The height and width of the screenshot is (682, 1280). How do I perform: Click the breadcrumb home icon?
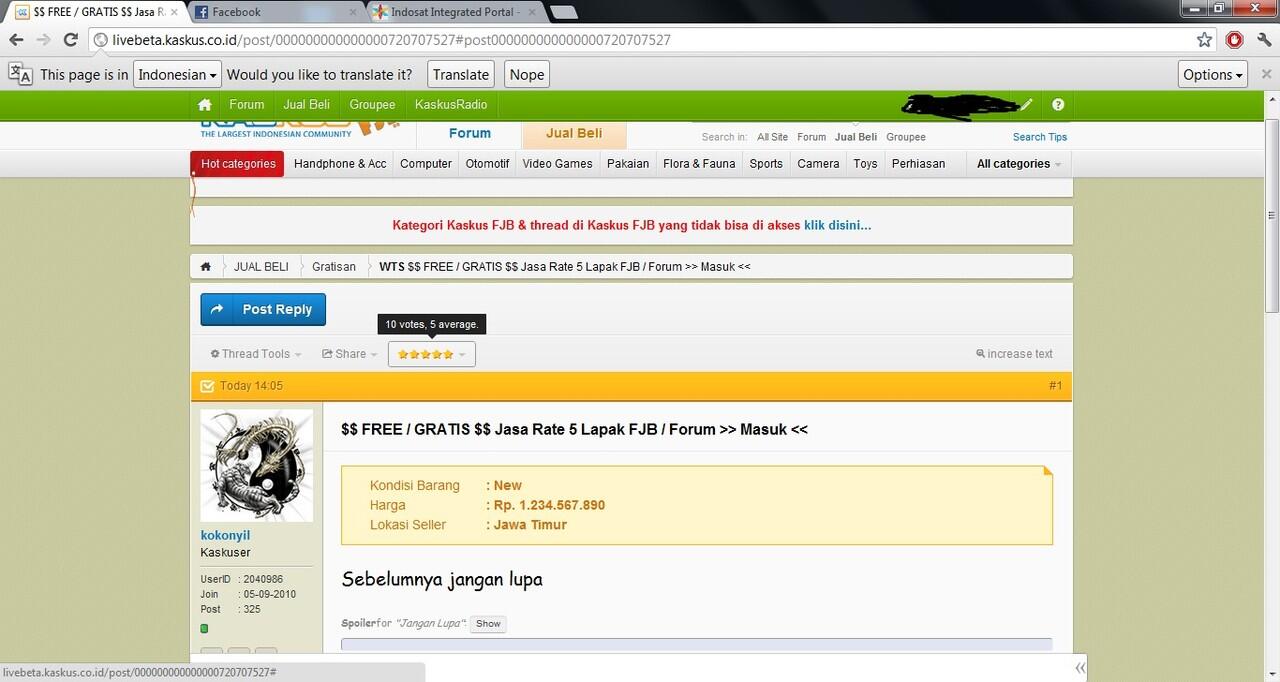(x=205, y=267)
